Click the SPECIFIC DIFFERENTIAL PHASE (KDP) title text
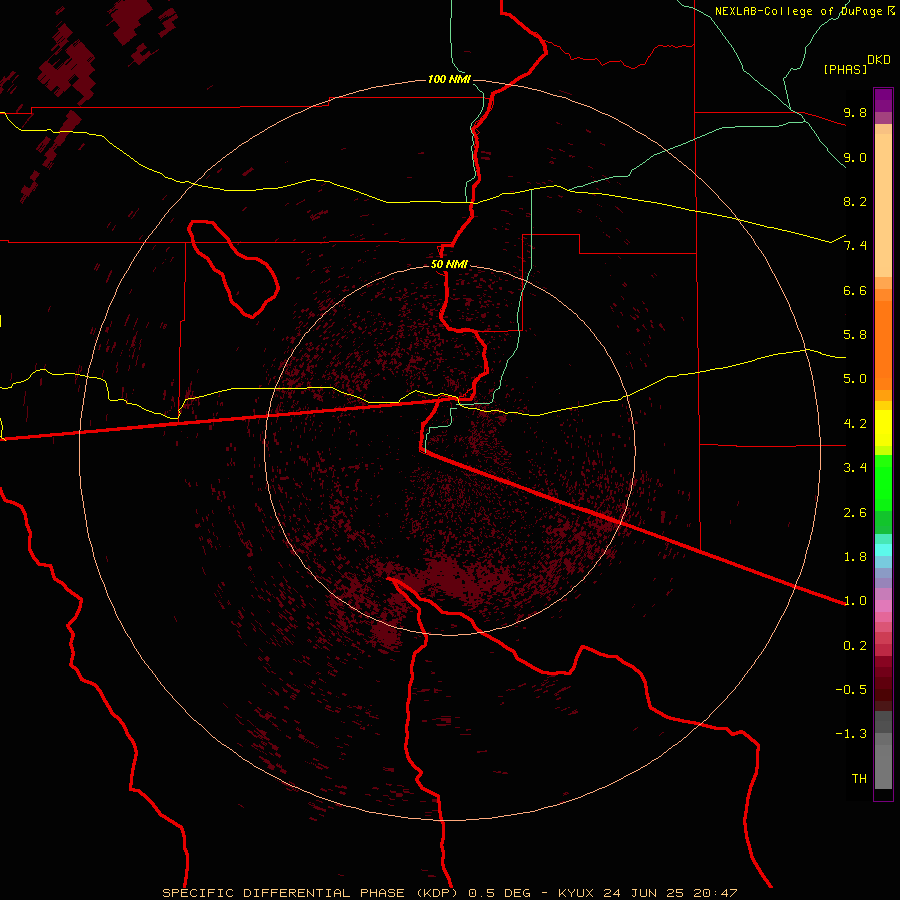Viewport: 900px width, 900px height. click(x=309, y=893)
